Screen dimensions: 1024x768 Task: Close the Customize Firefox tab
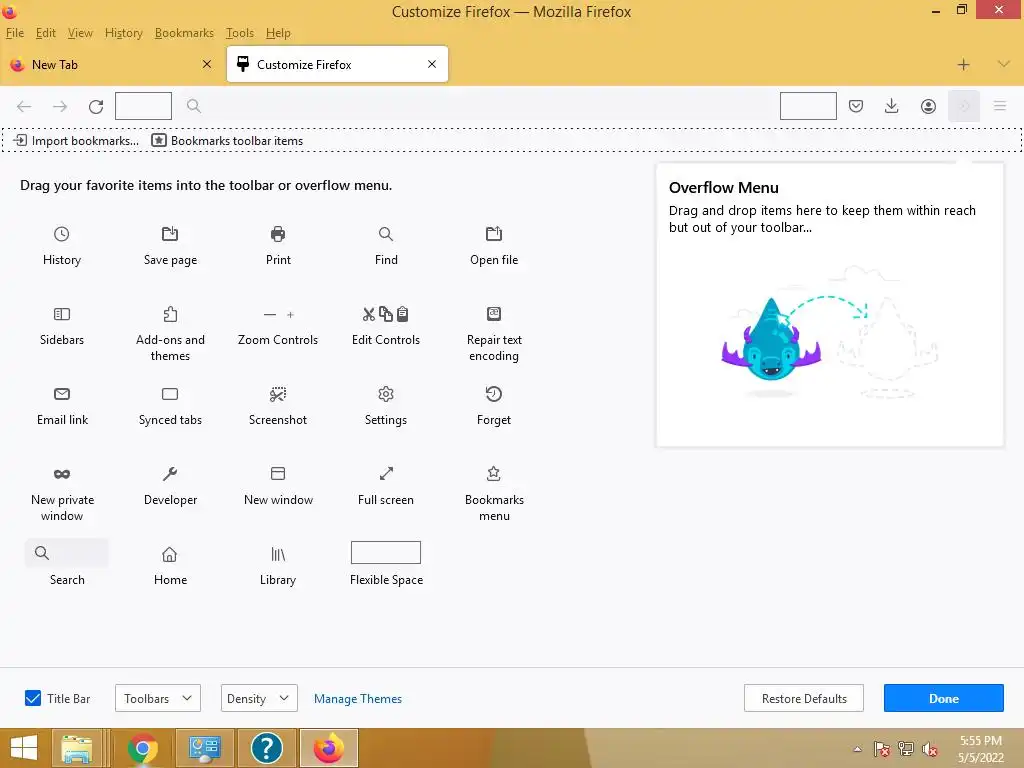coord(432,64)
